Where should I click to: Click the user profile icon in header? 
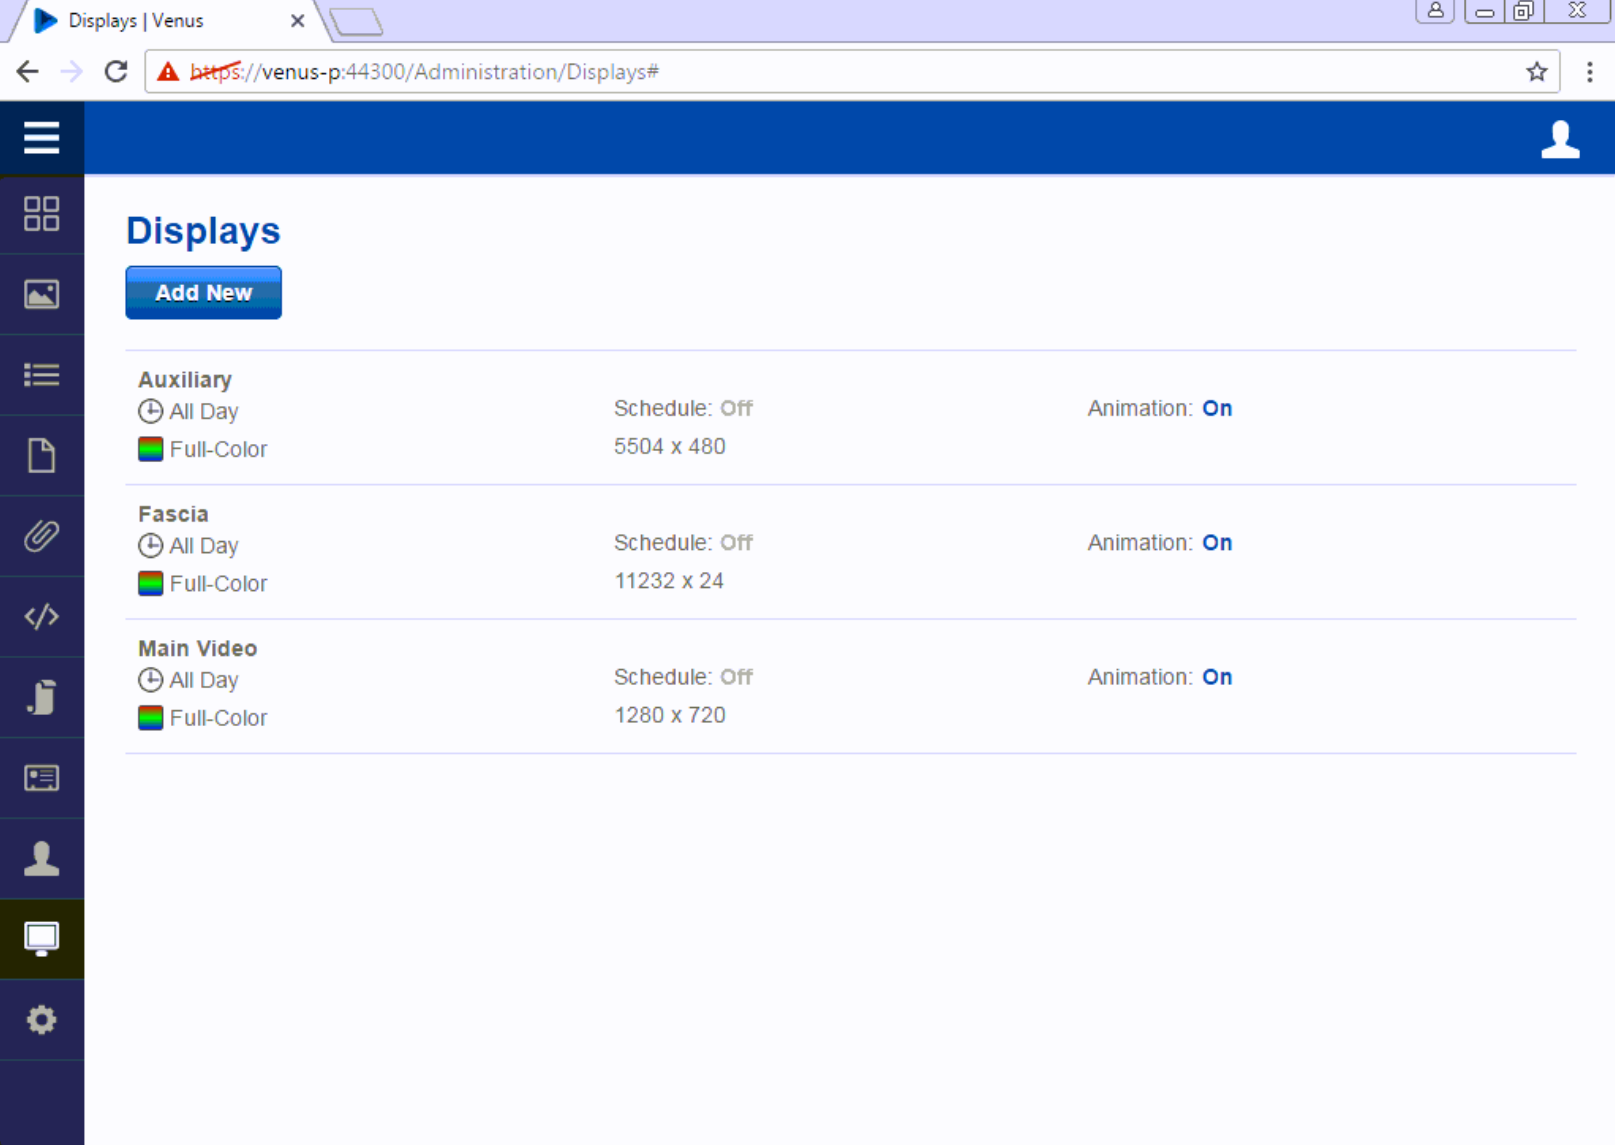pyautogui.click(x=1559, y=139)
